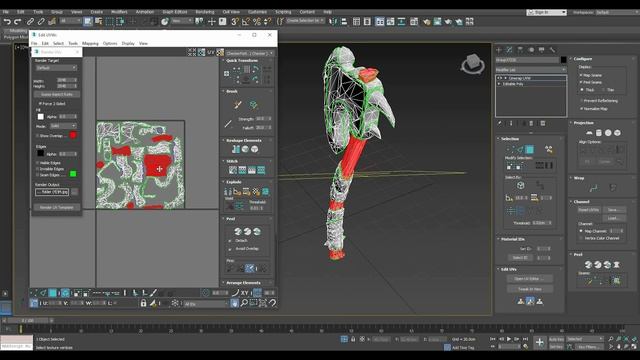Open the Scripting menu in main menu bar
The height and width of the screenshot is (360, 640).
(283, 12)
